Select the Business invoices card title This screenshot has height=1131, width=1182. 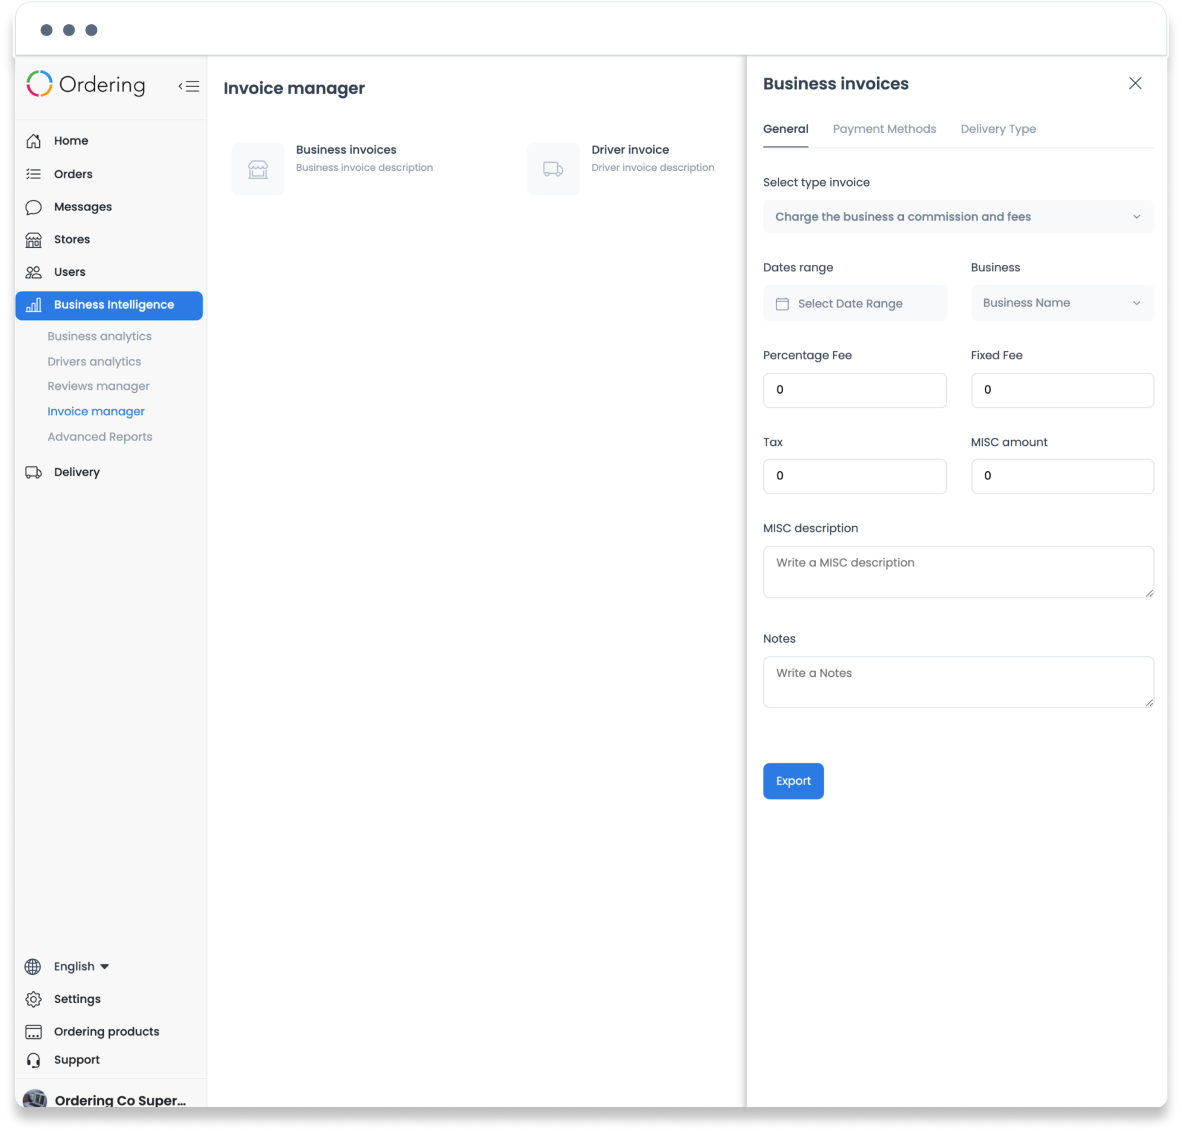[346, 150]
